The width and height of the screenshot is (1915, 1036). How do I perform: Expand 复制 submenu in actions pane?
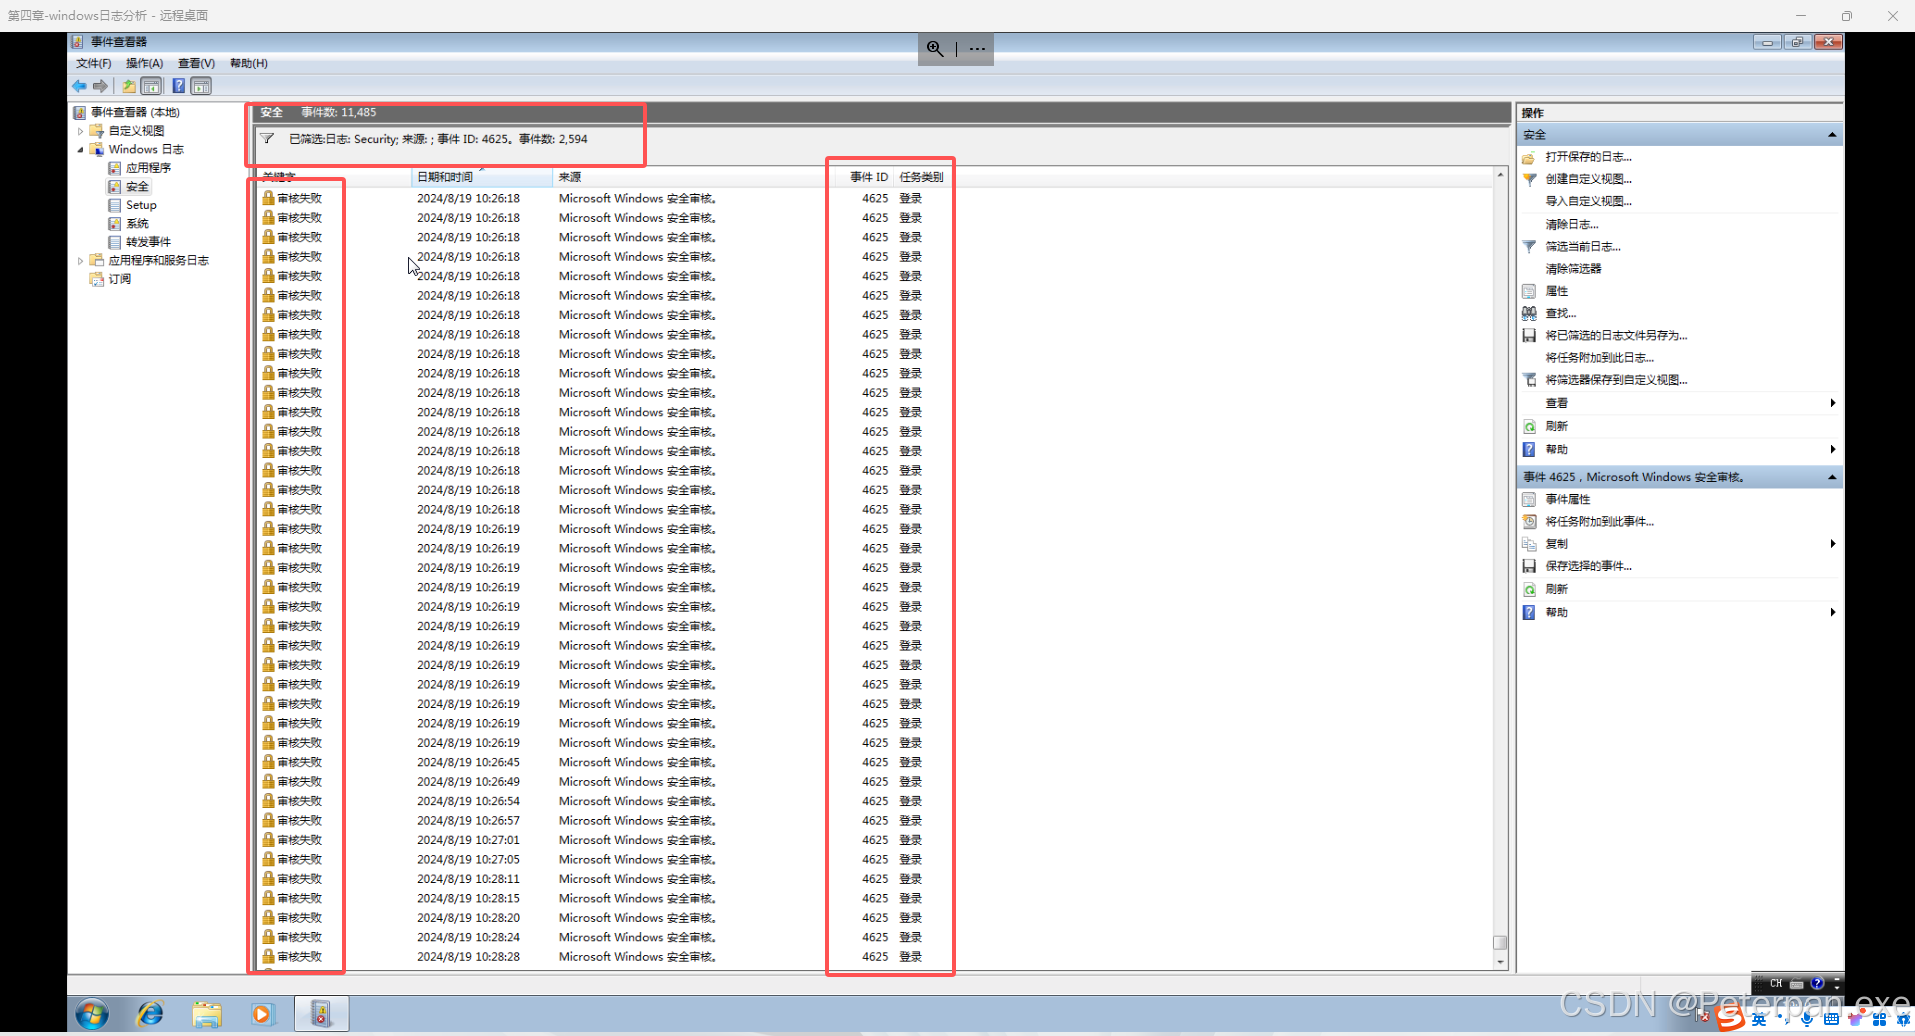click(x=1832, y=544)
